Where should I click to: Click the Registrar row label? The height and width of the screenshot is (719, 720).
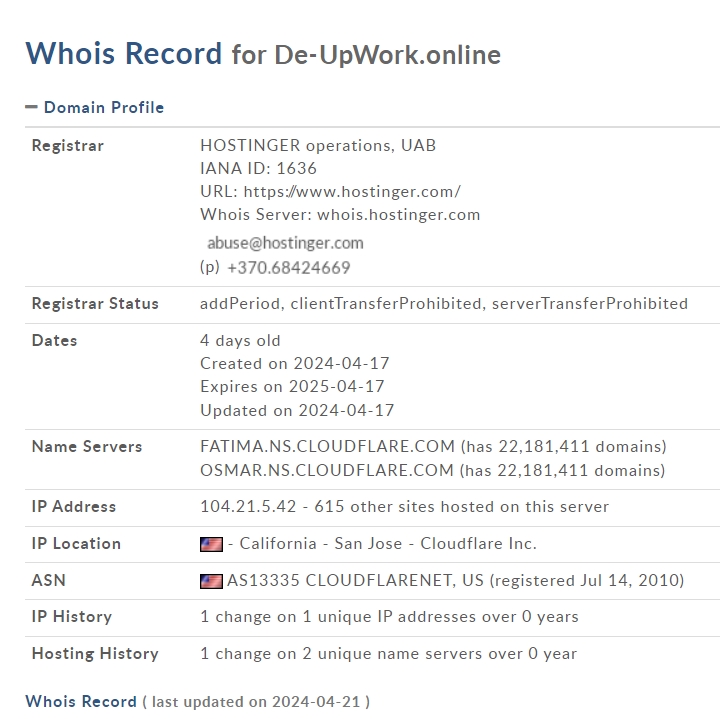pyautogui.click(x=68, y=146)
